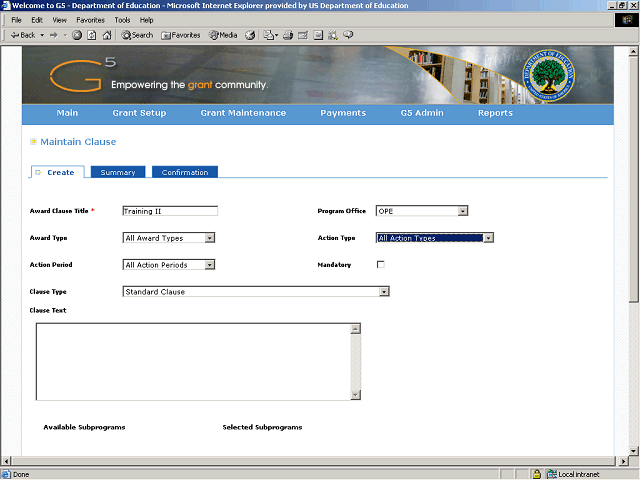
Task: Click Clause Text scrollbar up arrow
Action: point(356,329)
